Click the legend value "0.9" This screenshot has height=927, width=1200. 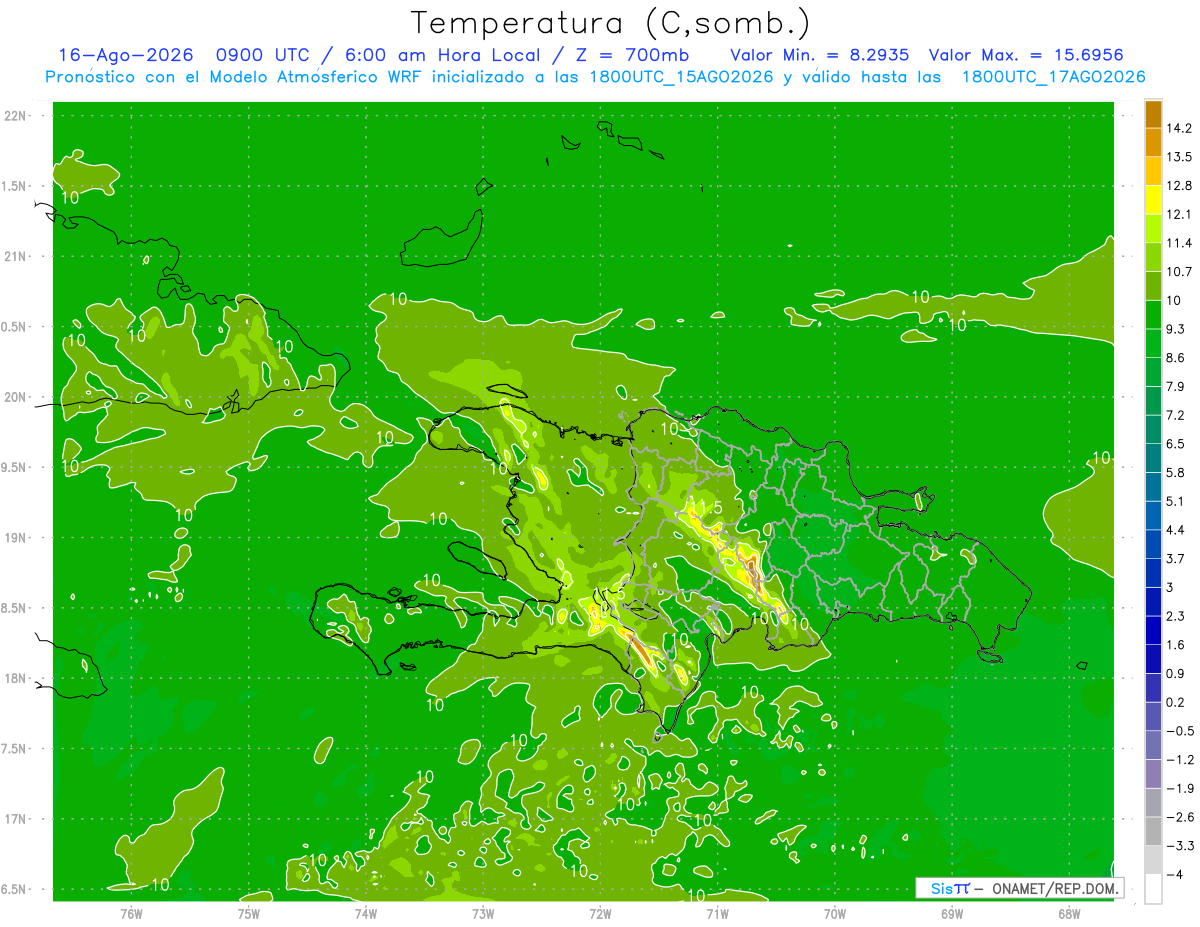point(1177,673)
